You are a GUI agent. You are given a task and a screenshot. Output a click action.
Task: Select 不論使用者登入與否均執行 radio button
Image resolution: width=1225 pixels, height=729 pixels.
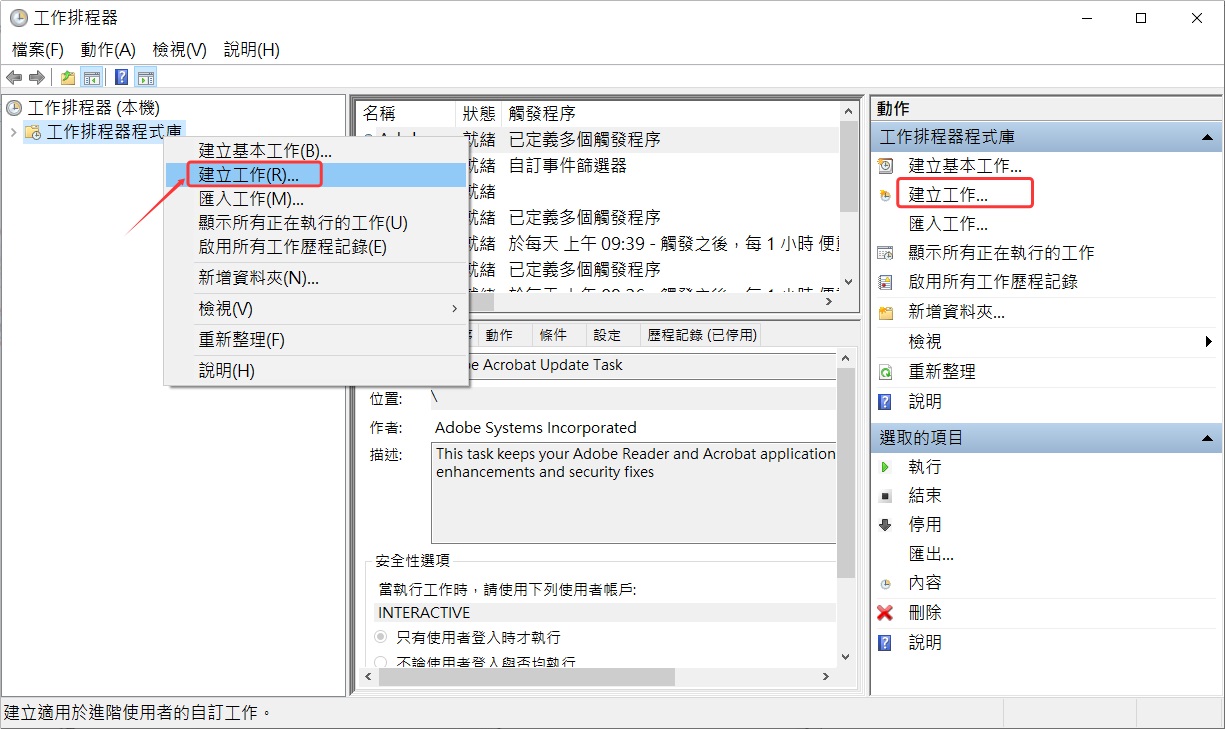[381, 662]
